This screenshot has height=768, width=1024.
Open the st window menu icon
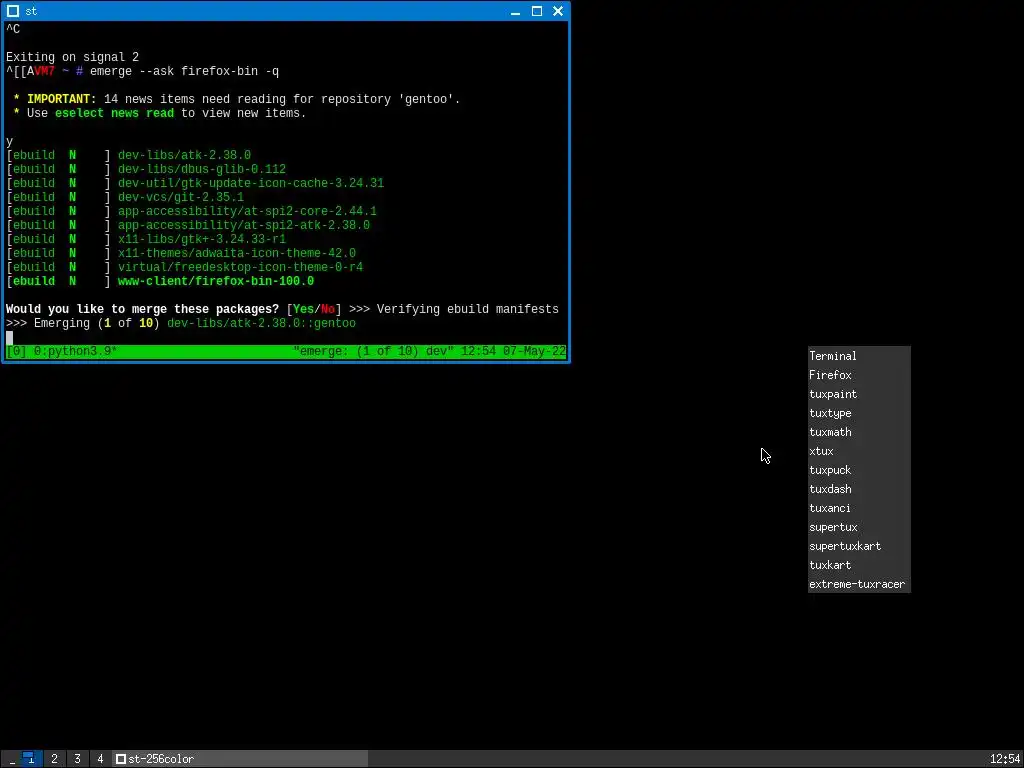[x=12, y=11]
